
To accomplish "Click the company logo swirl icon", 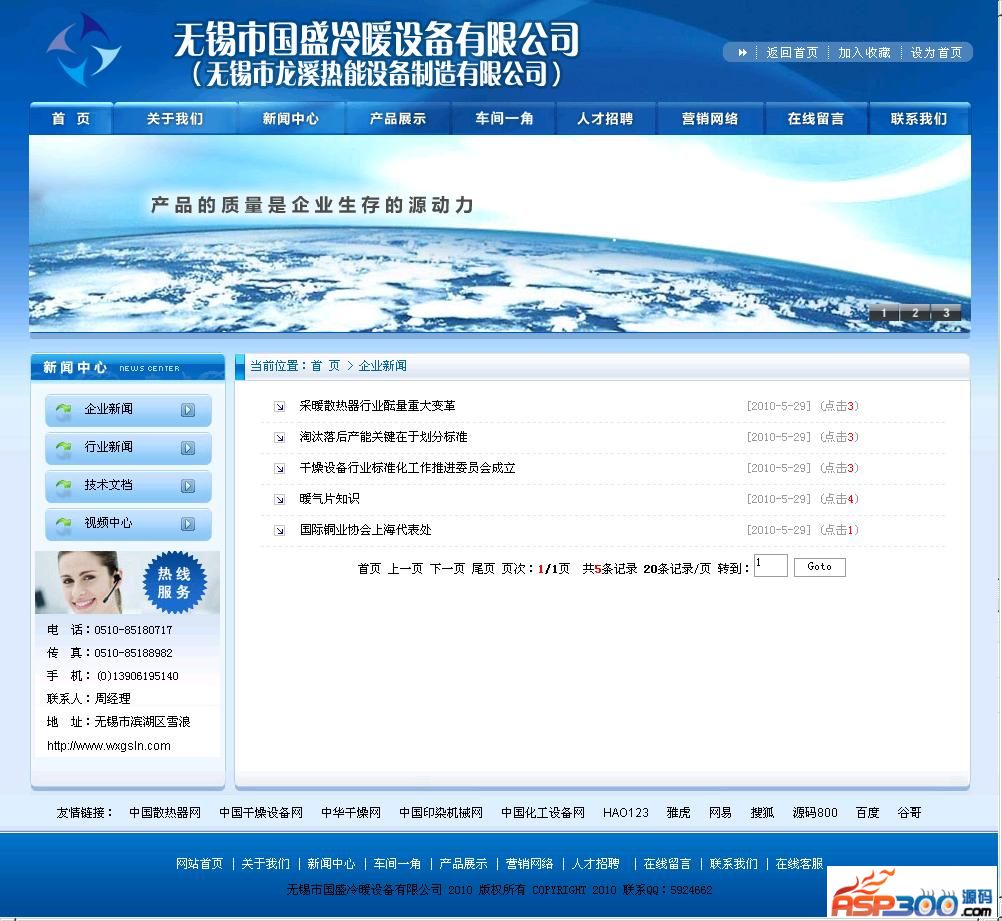I will click(84, 49).
